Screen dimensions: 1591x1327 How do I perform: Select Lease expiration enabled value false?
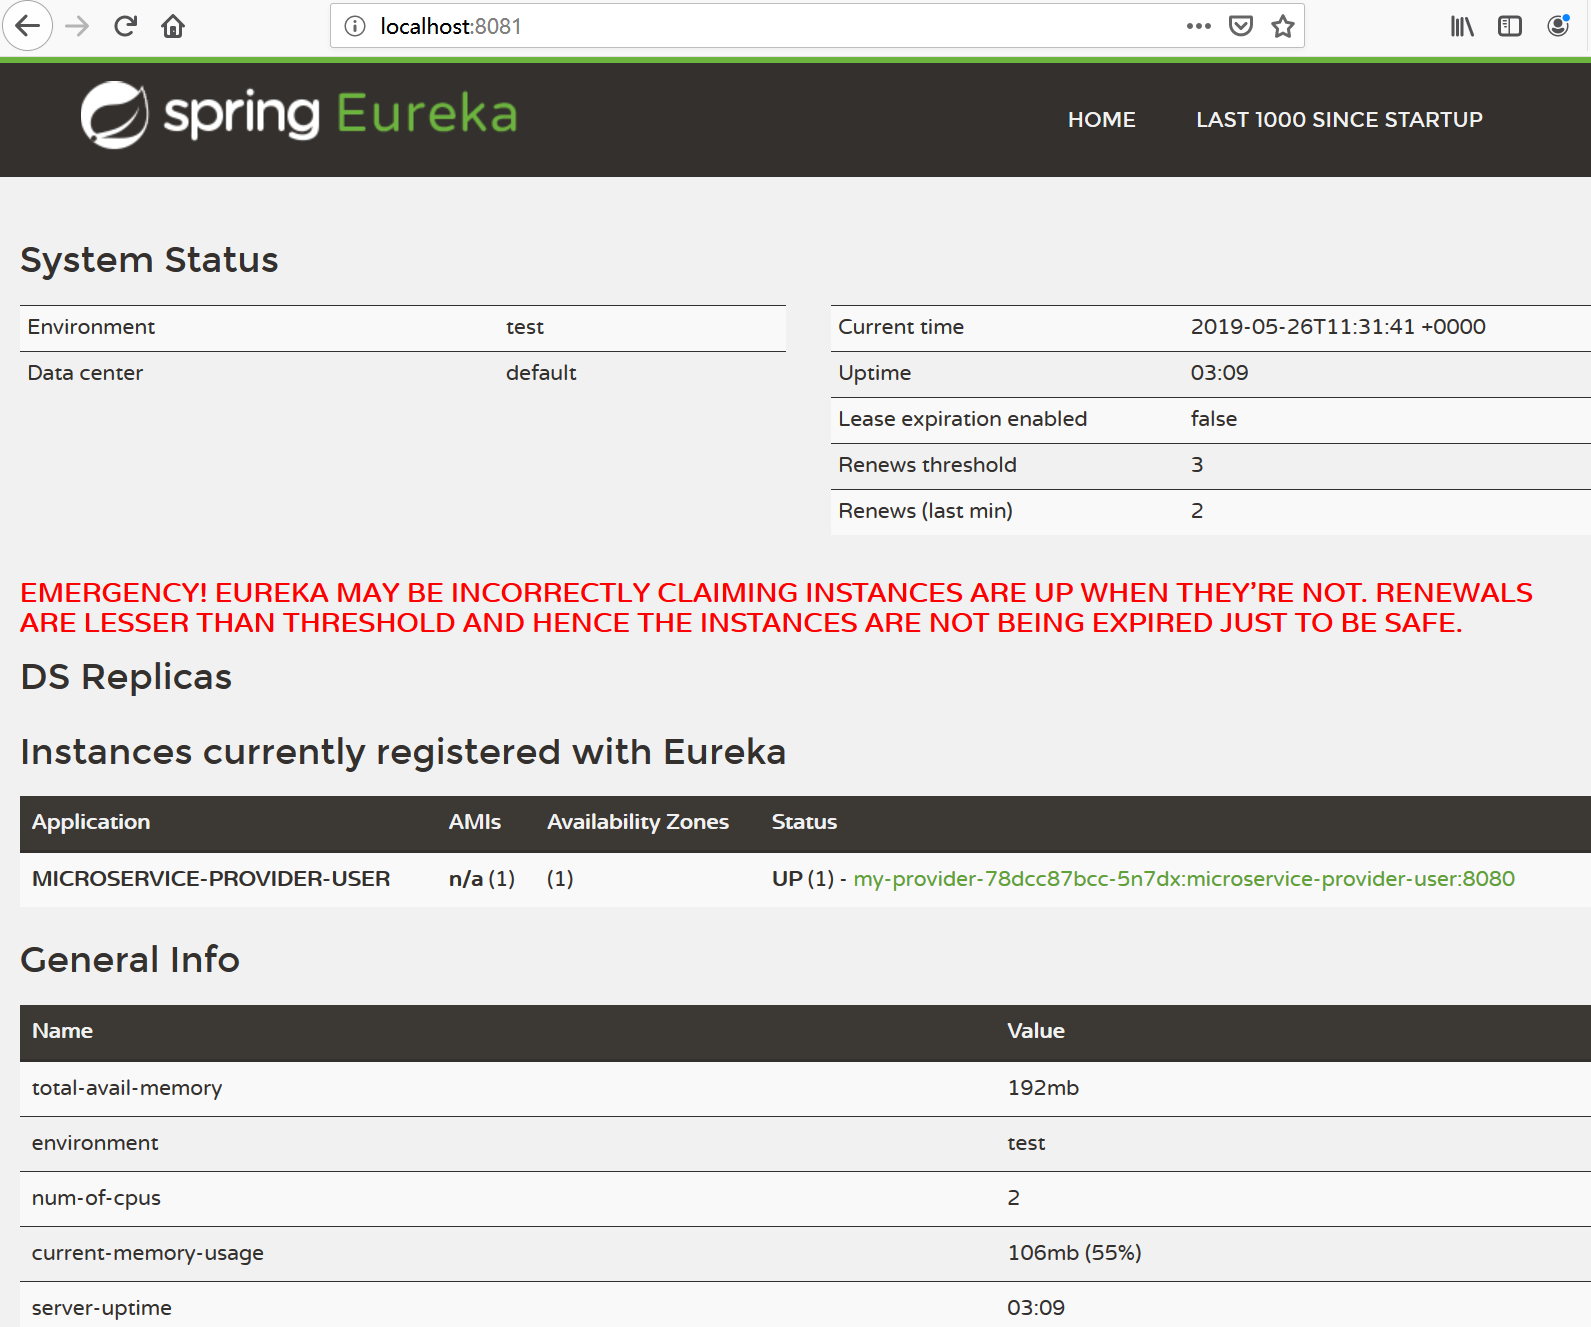(x=1214, y=419)
